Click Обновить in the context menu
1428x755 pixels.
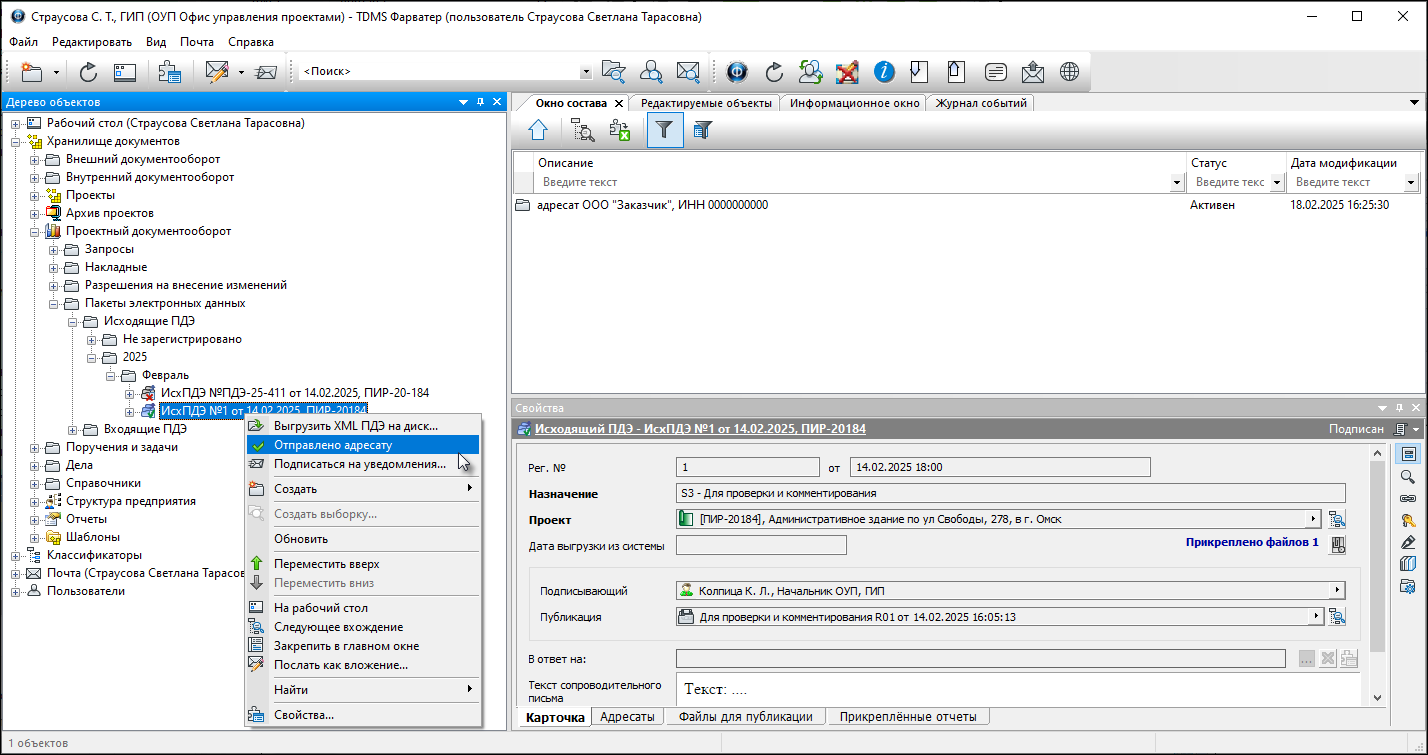click(x=363, y=539)
